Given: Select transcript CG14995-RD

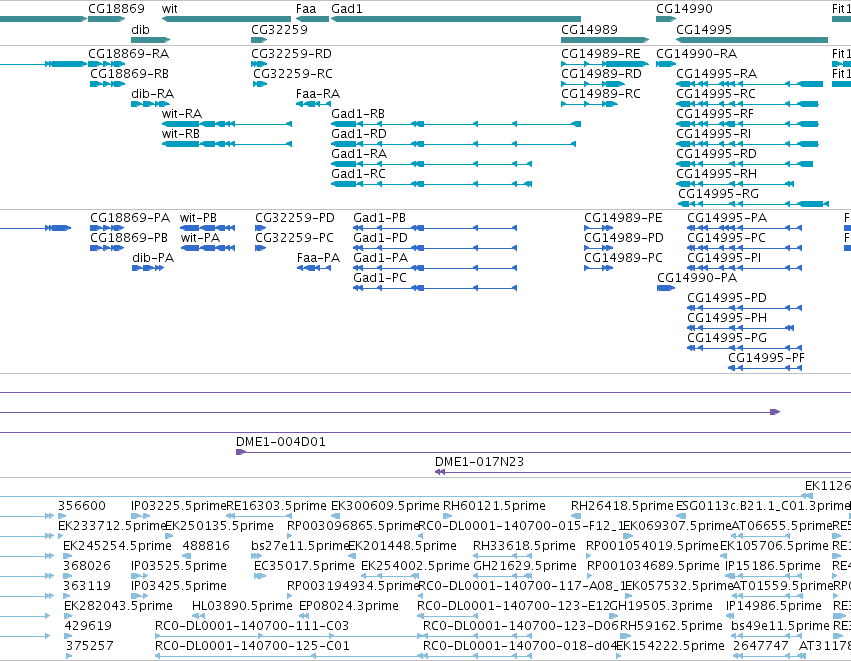Looking at the screenshot, I should coord(745,164).
